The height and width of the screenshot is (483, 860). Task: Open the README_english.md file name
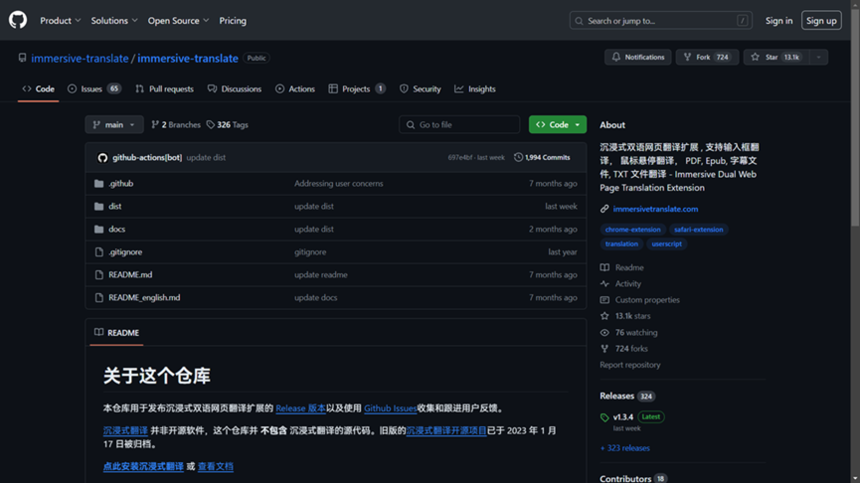[x=144, y=298]
